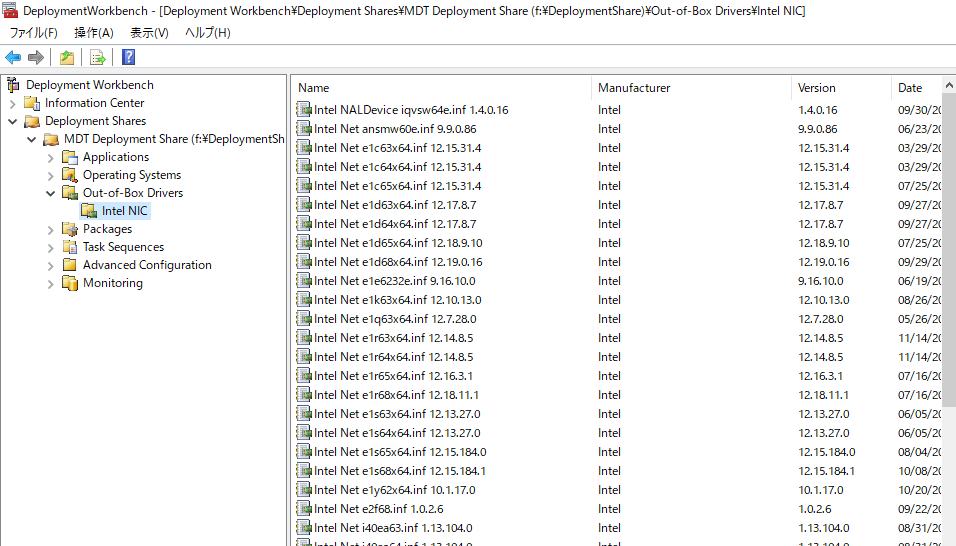Select Intel Net e1d68x64.inf 12.19.0.16 row

(618, 261)
